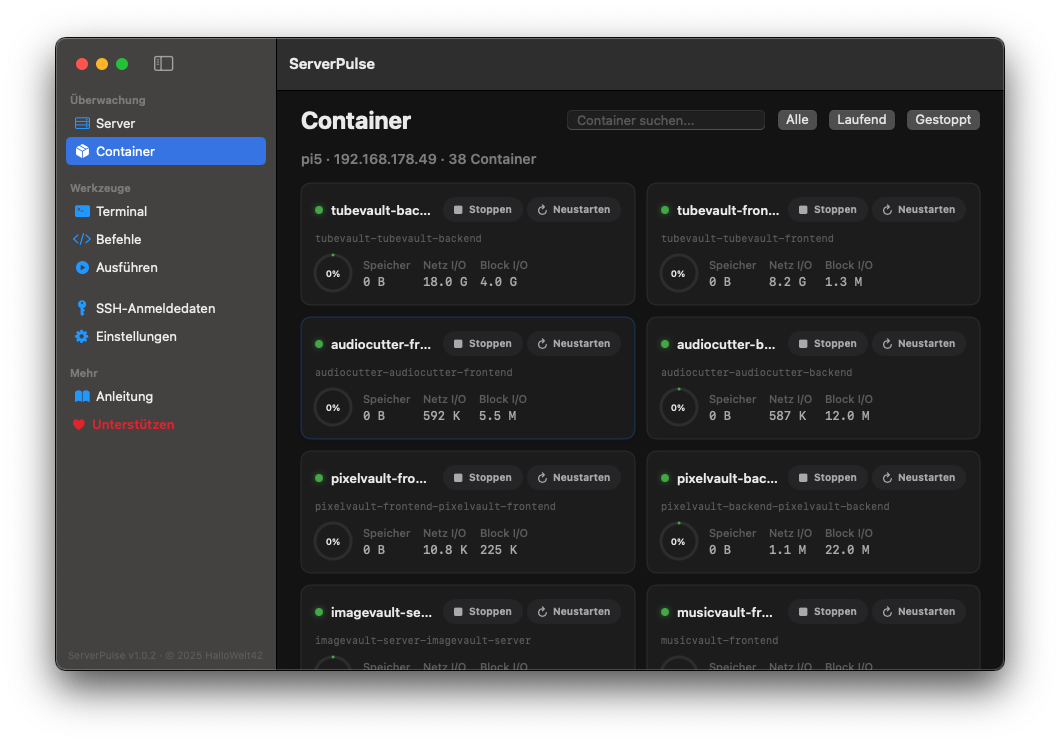
Task: Click the Anleitung book icon
Action: 82,397
